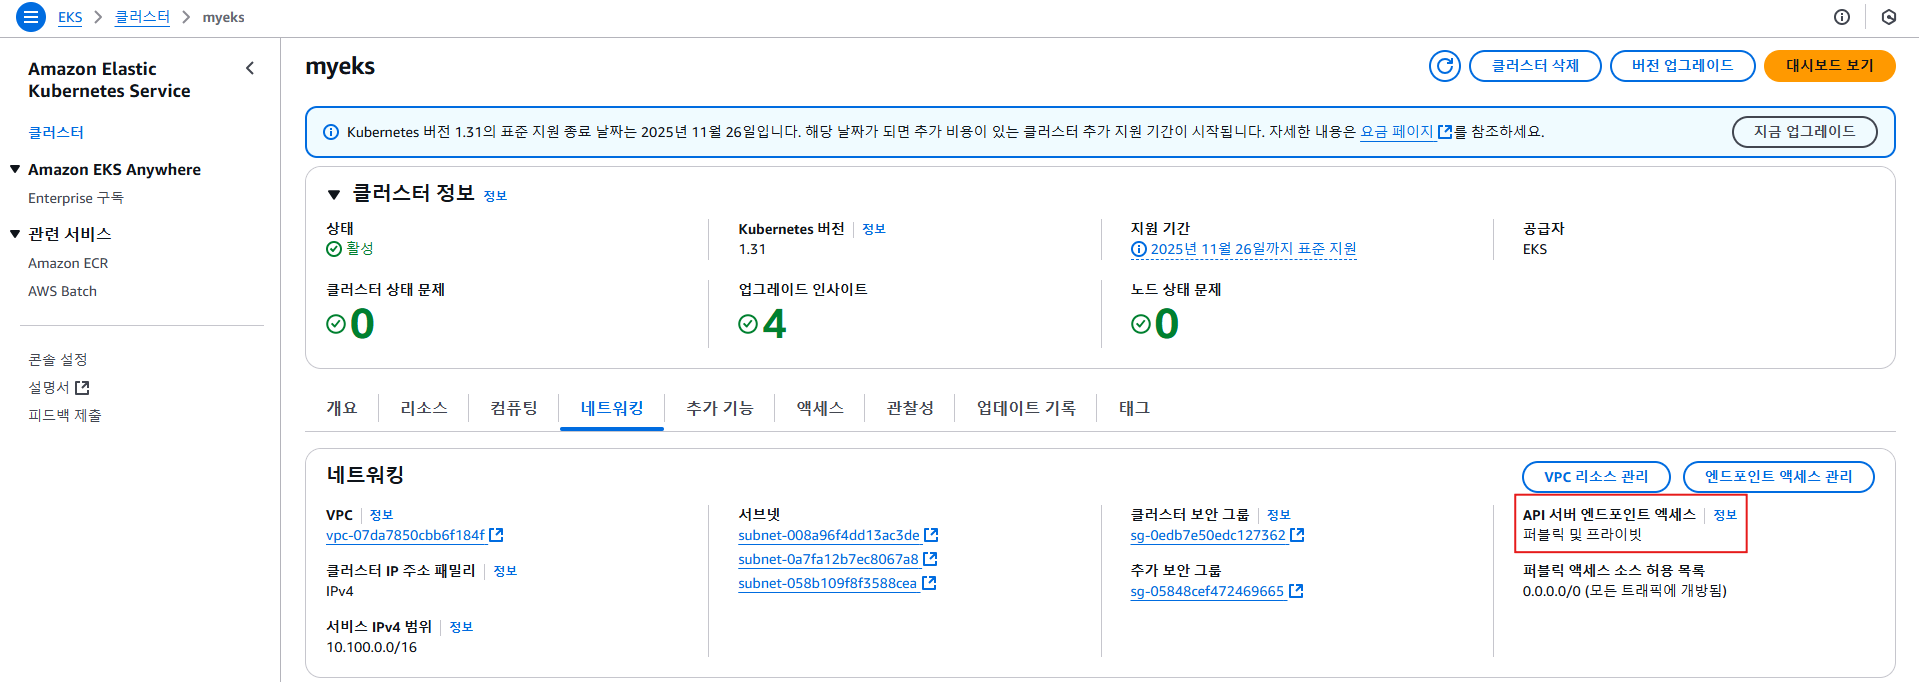Select the 네트워킹 tab
This screenshot has width=1919, height=682.
(x=612, y=408)
